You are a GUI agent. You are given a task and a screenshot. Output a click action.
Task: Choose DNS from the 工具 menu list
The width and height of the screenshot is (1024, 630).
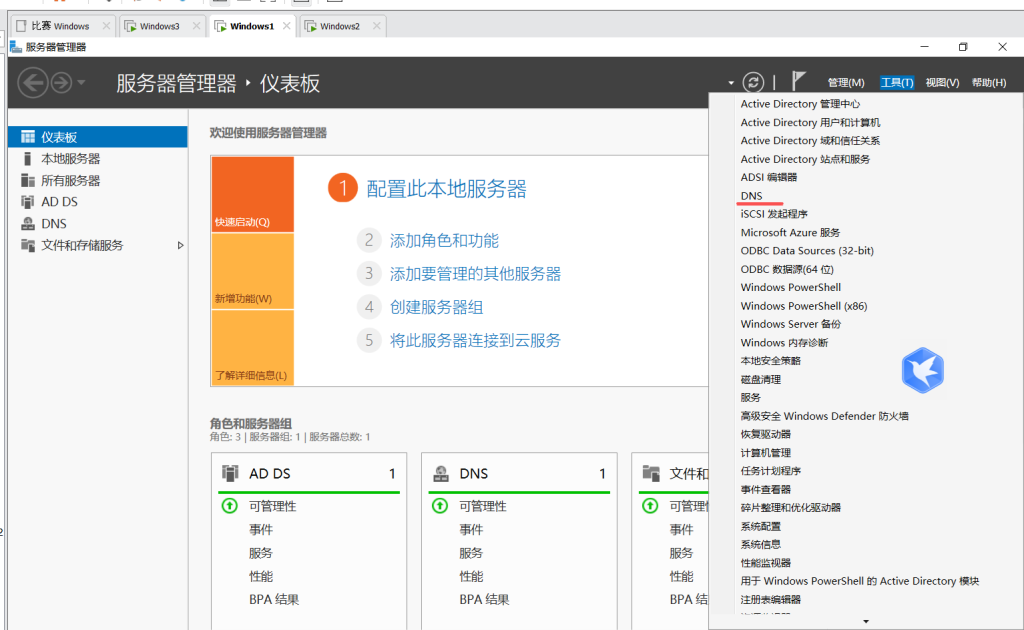(x=751, y=196)
